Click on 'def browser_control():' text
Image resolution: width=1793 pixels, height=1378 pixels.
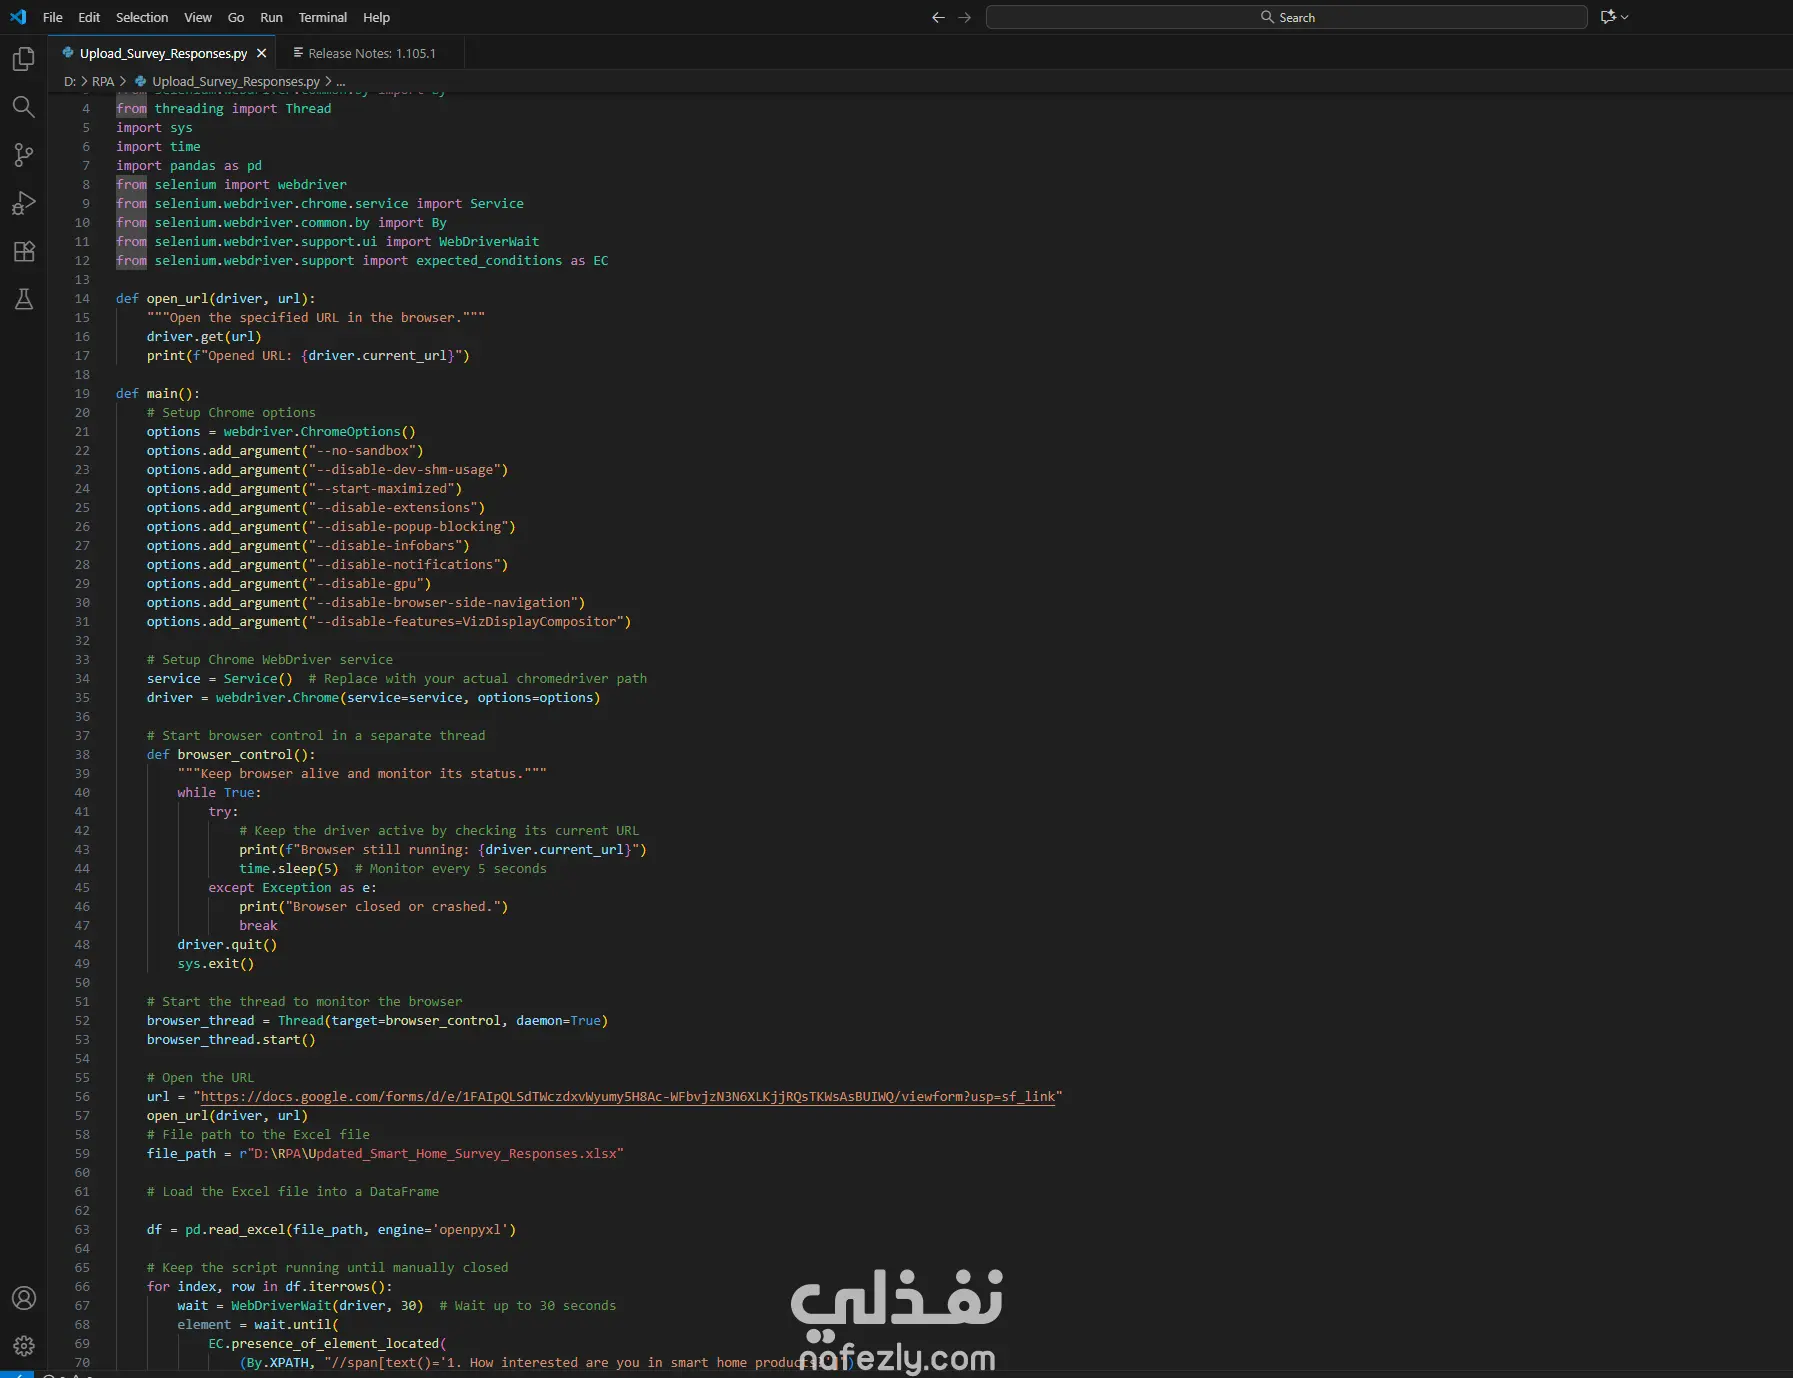[x=231, y=754]
